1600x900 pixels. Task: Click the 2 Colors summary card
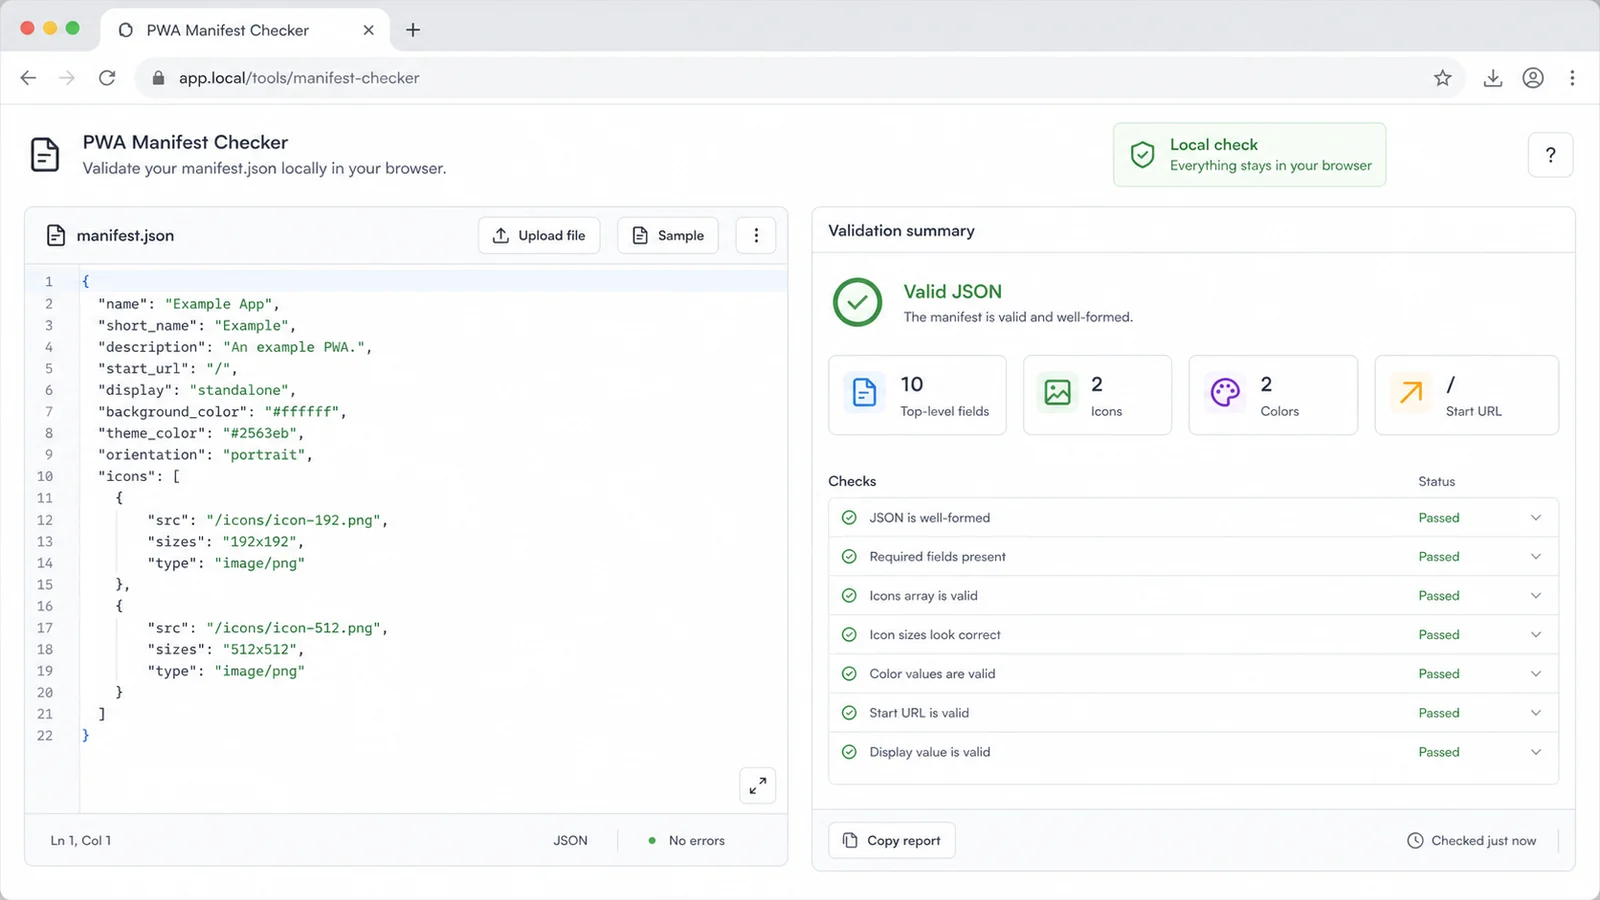[1273, 395]
